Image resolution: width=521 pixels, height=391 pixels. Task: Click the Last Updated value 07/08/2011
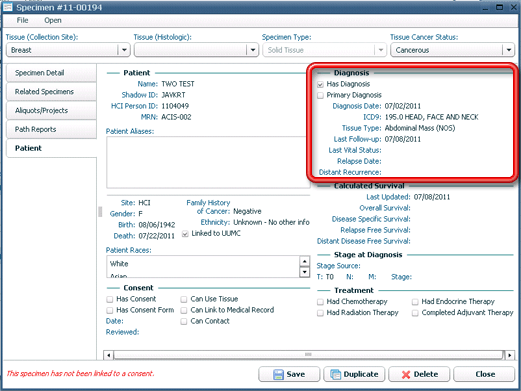coord(432,197)
